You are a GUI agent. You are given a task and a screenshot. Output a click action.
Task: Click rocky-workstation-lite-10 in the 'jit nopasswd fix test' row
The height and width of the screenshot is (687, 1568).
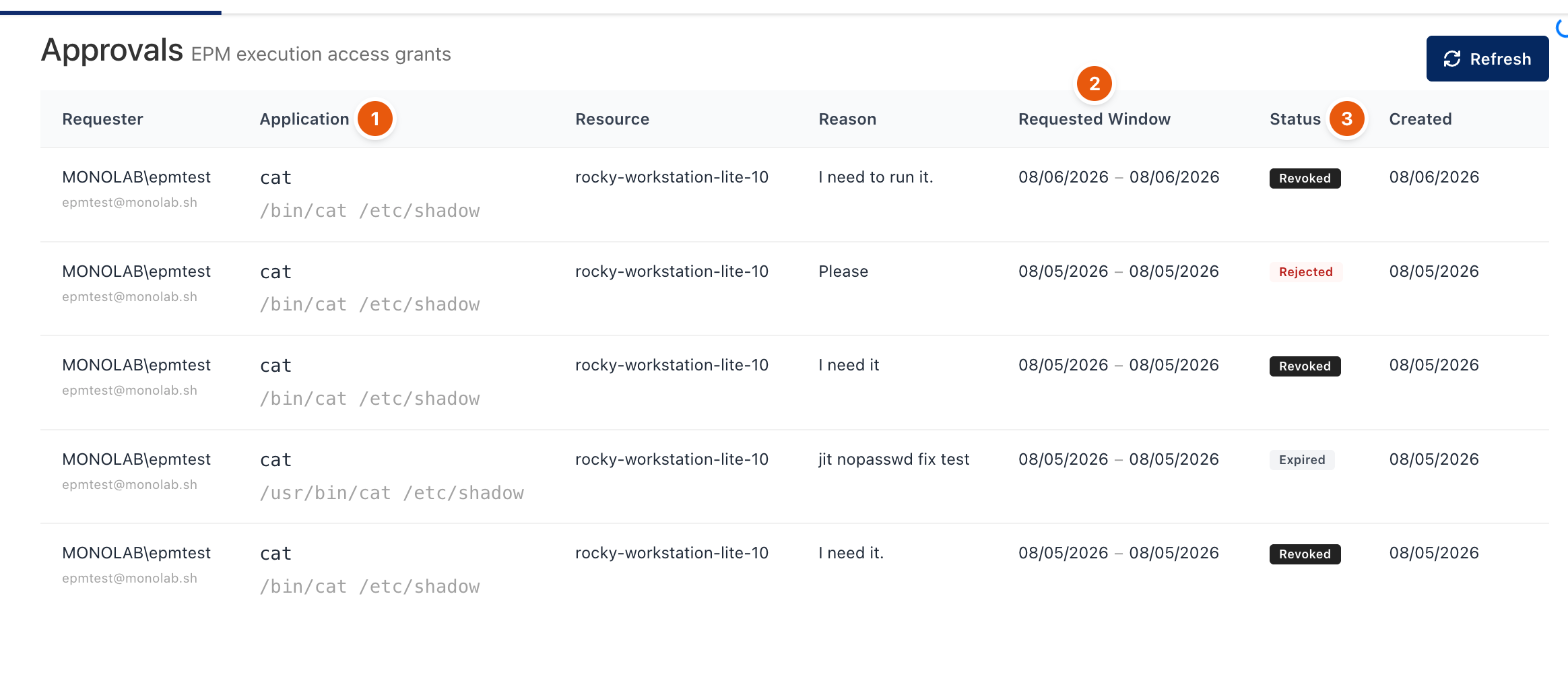[672, 459]
